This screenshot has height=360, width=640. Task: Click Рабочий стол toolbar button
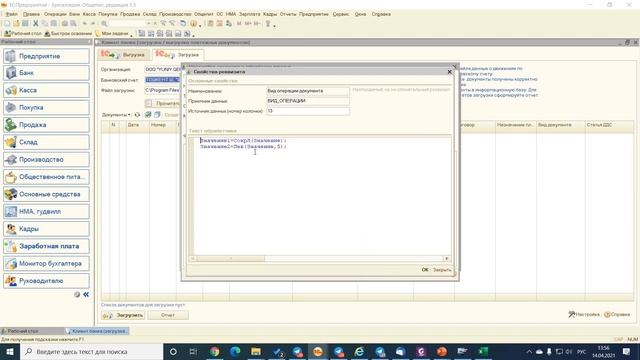(22, 33)
